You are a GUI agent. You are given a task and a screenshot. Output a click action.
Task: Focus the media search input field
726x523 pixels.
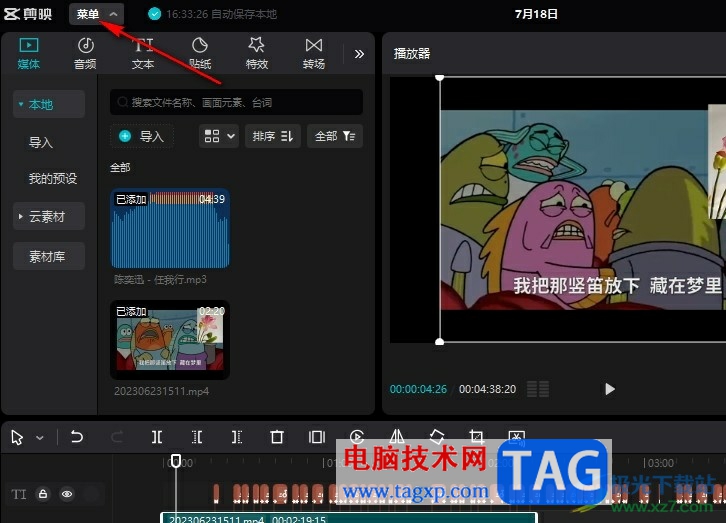coord(236,102)
